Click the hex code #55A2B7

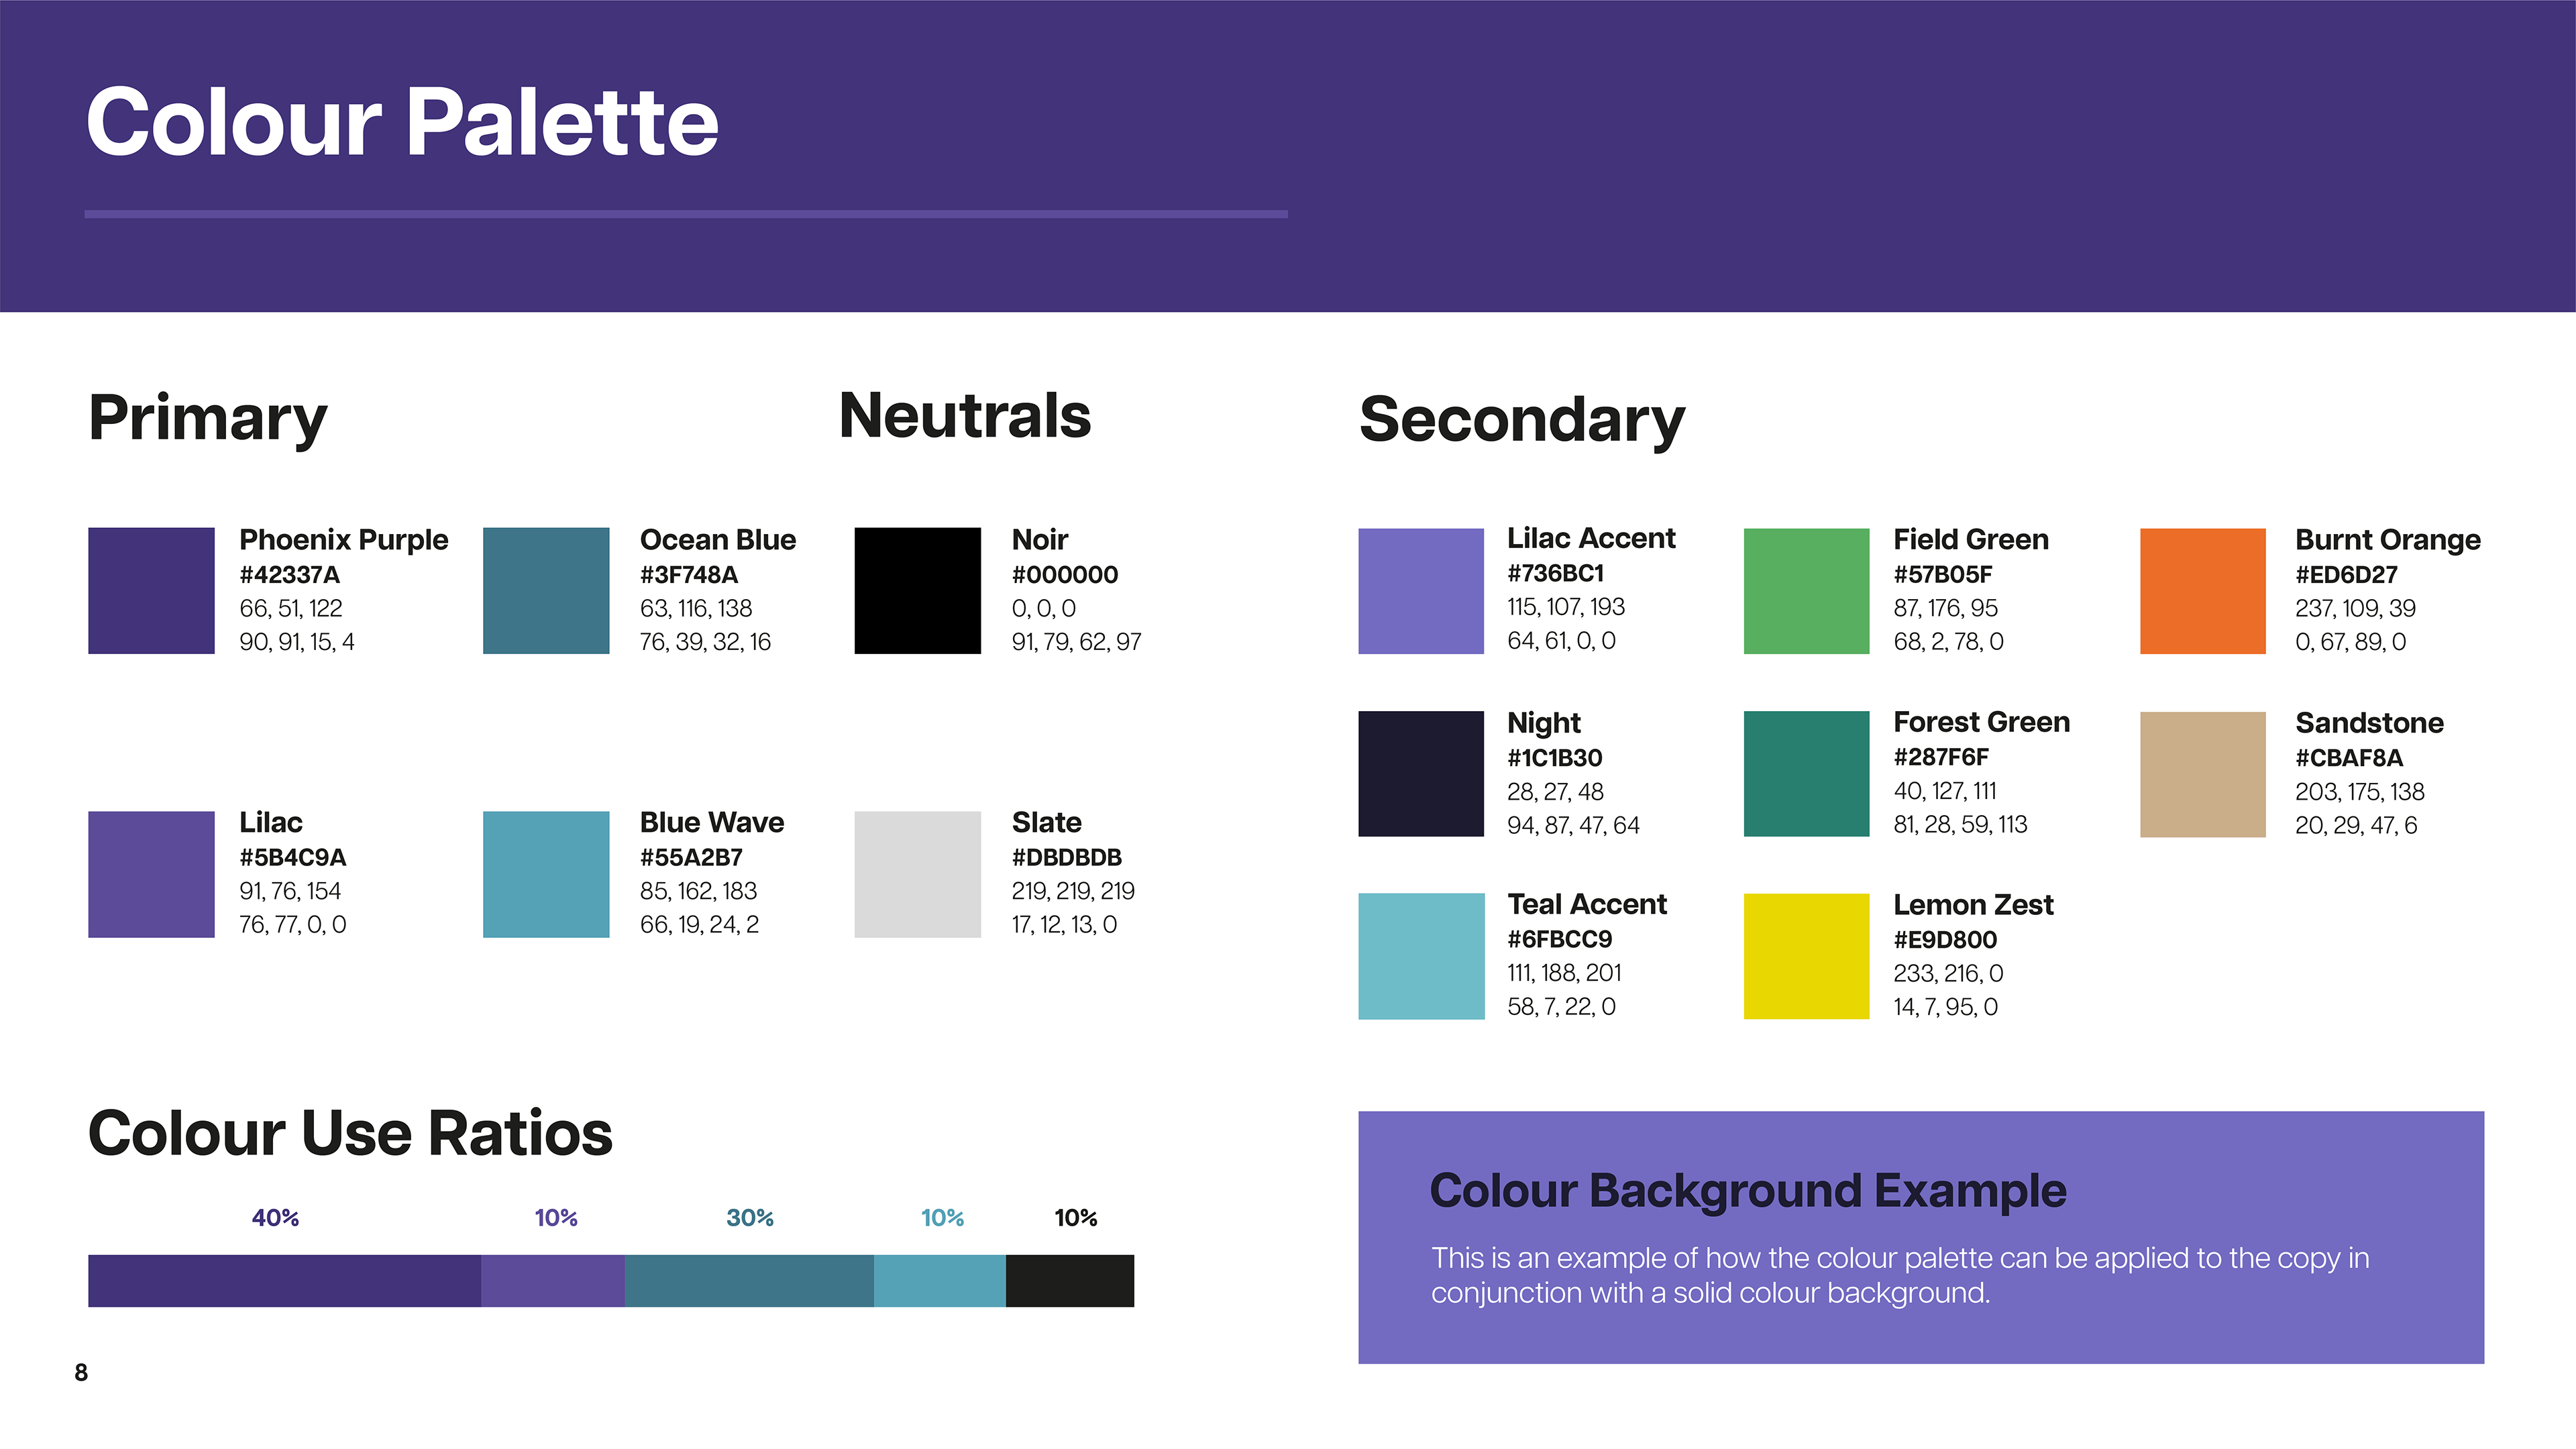pyautogui.click(x=692, y=858)
